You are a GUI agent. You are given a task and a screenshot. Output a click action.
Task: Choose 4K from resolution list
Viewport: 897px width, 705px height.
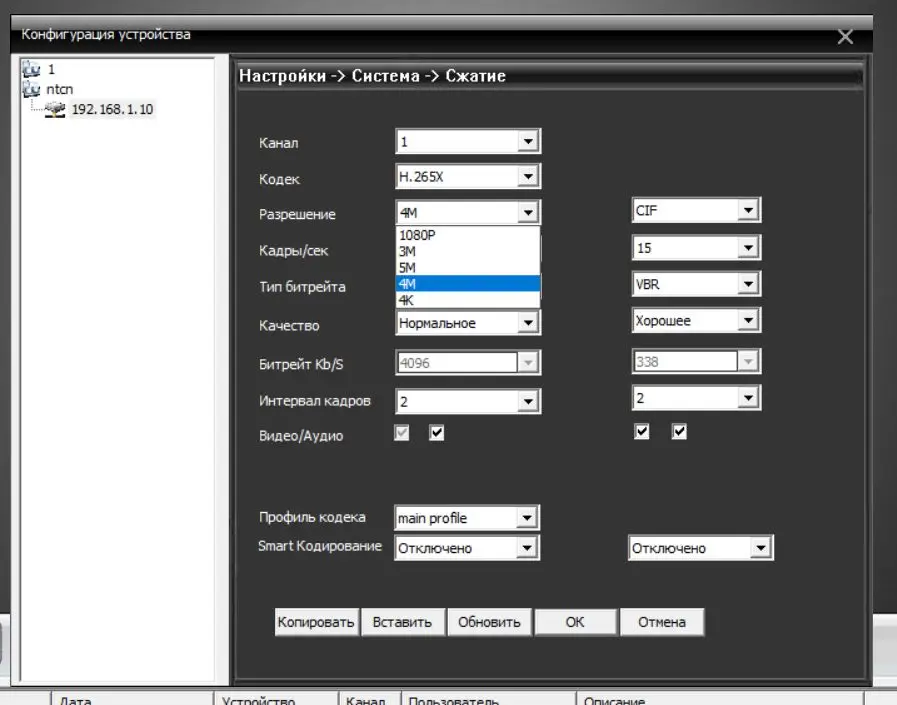[x=468, y=300]
